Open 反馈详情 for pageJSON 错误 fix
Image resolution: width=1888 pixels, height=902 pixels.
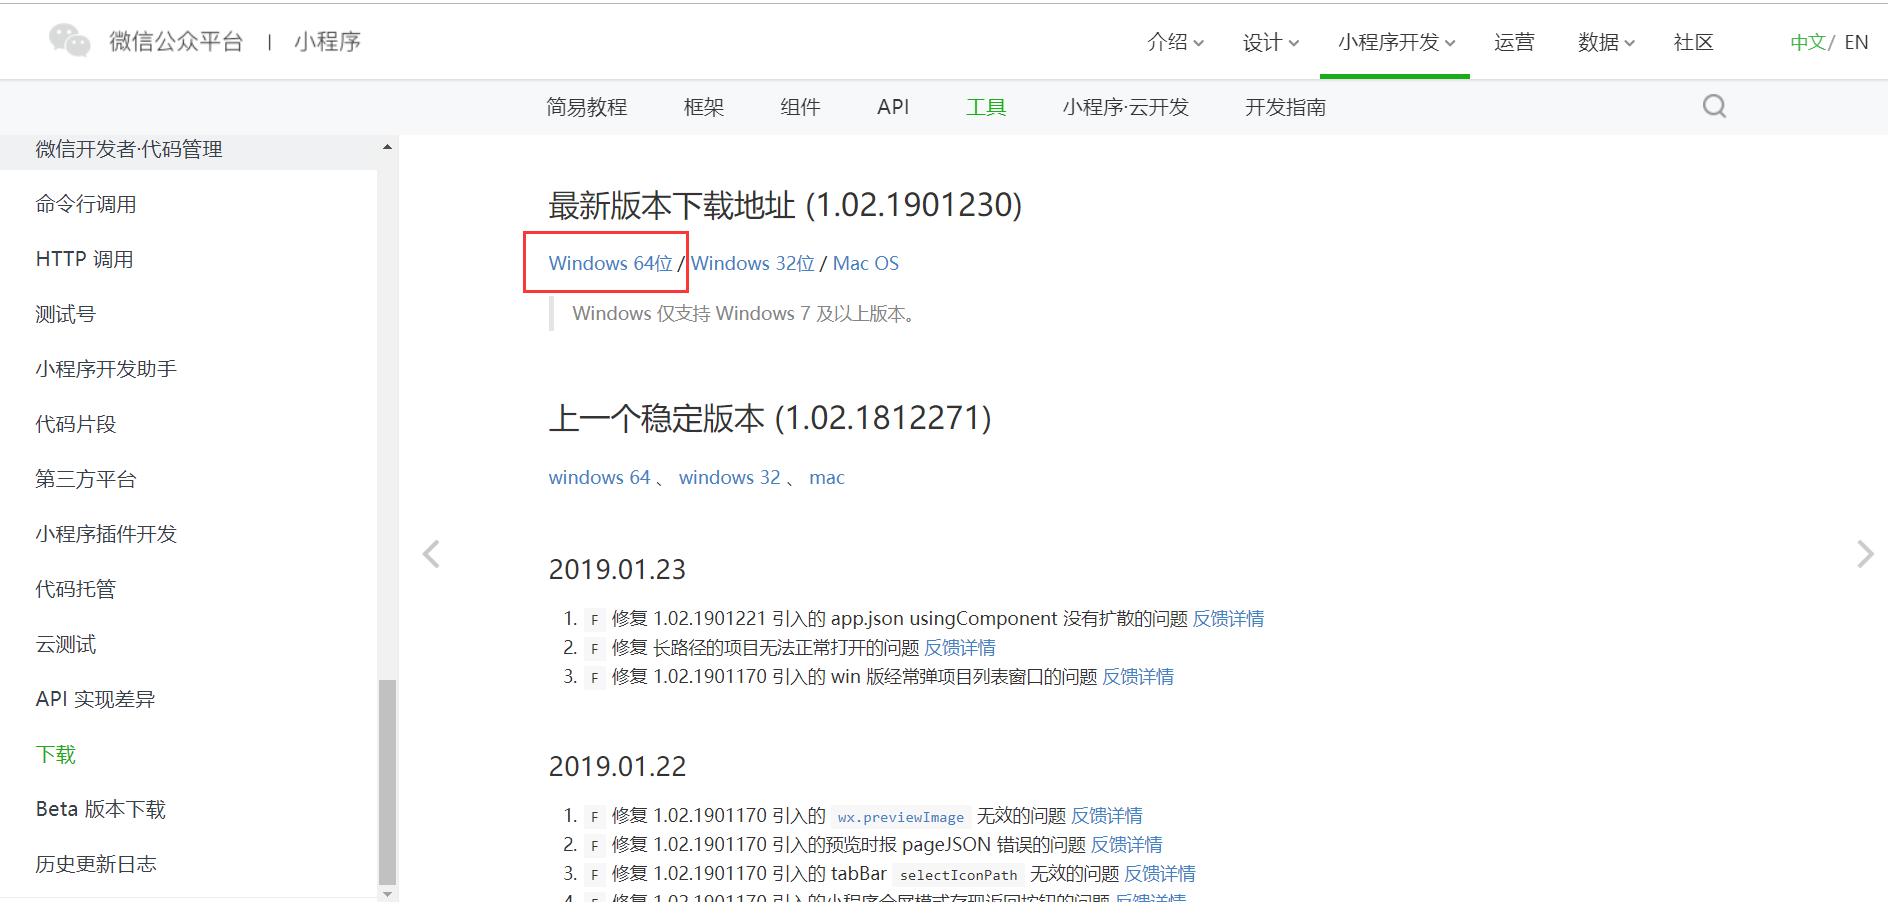point(1127,845)
